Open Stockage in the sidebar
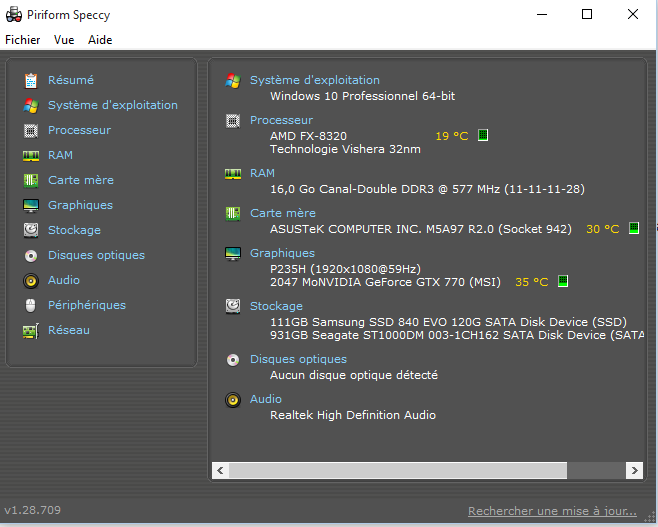658x527 pixels. [75, 230]
